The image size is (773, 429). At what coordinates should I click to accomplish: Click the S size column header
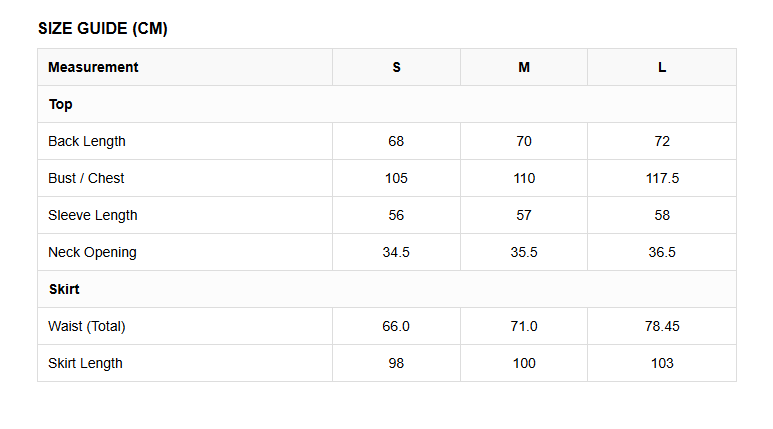396,67
